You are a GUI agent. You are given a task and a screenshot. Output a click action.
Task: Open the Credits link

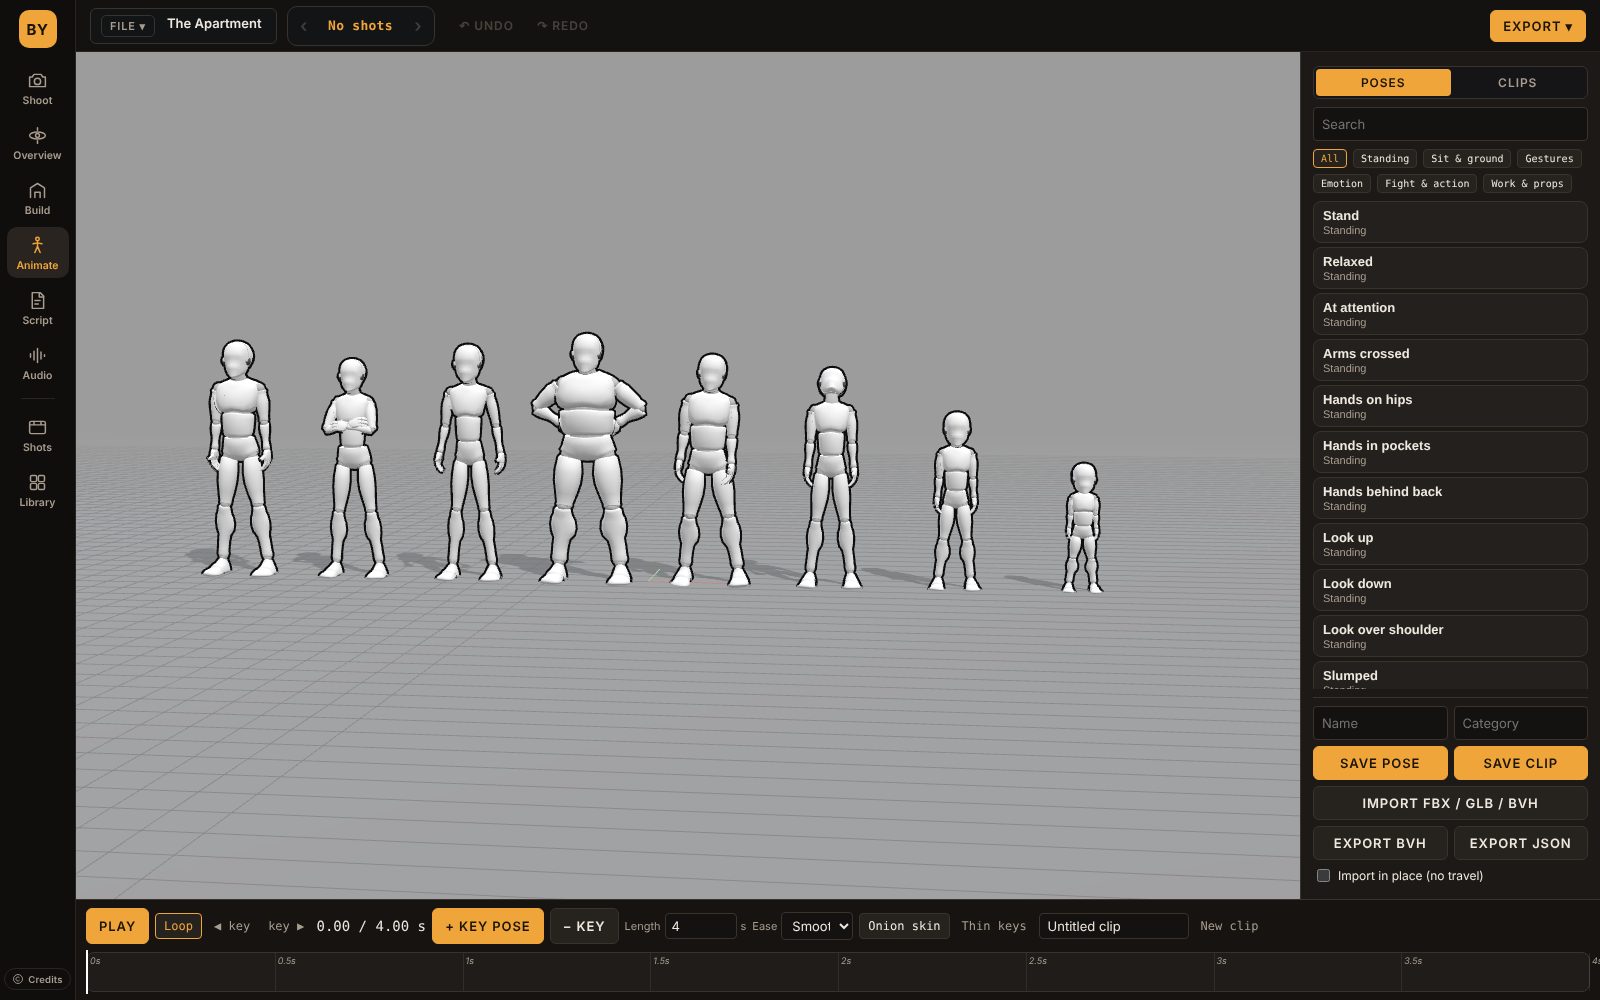(x=37, y=979)
